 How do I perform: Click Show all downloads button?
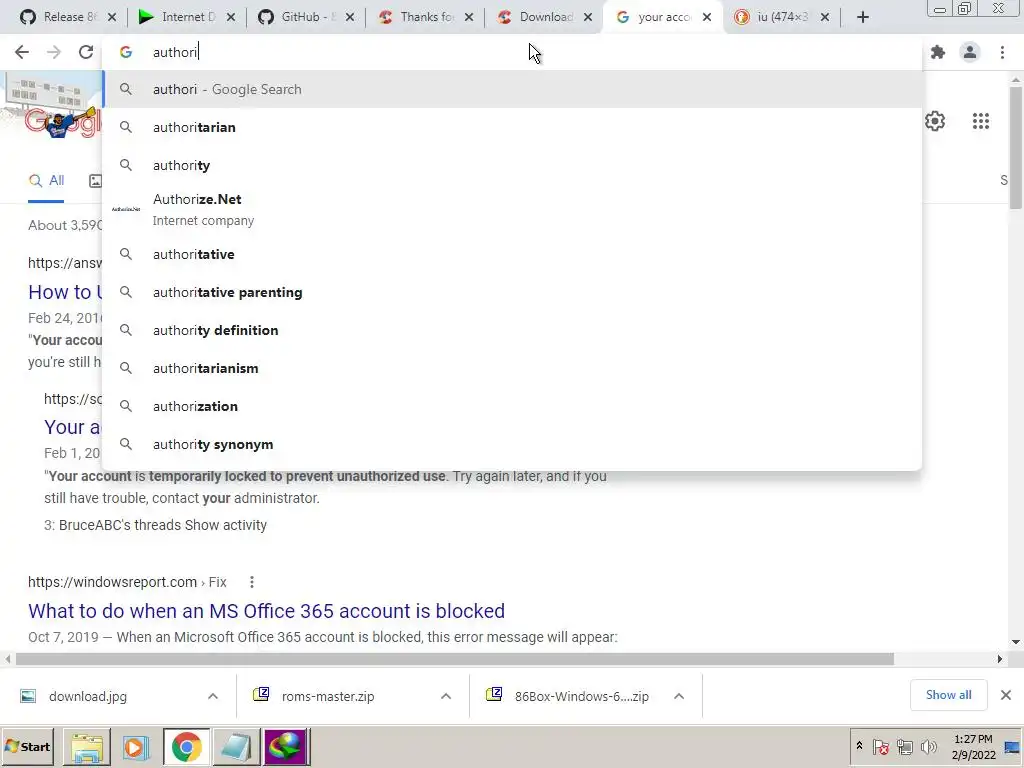948,695
